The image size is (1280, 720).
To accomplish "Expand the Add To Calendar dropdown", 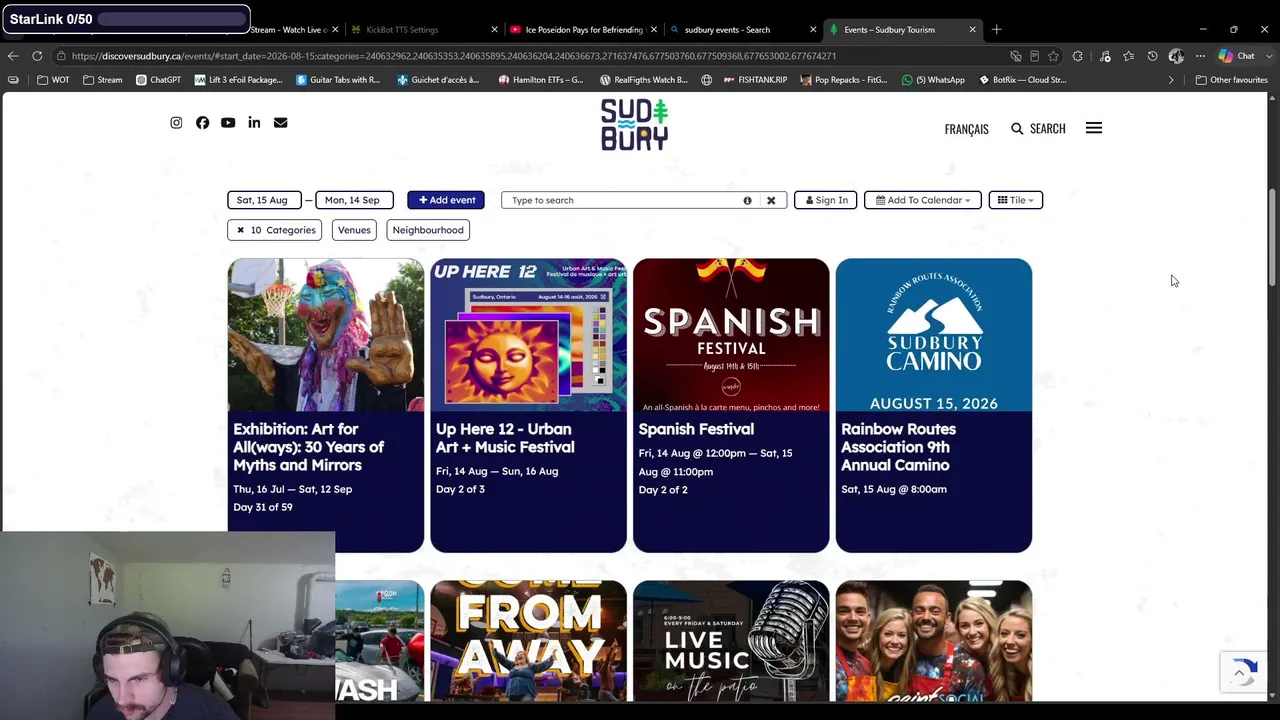I will [923, 200].
